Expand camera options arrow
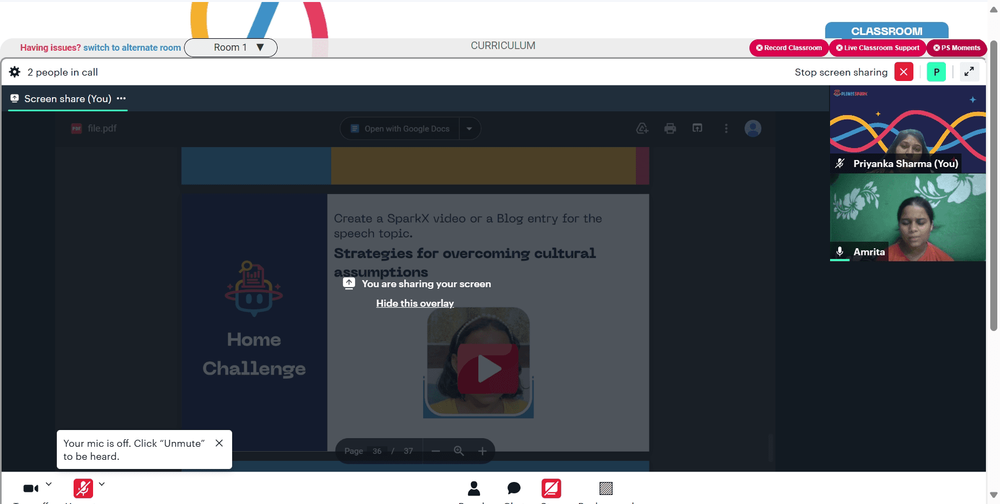Screen dimensions: 1000x504 point(49,484)
